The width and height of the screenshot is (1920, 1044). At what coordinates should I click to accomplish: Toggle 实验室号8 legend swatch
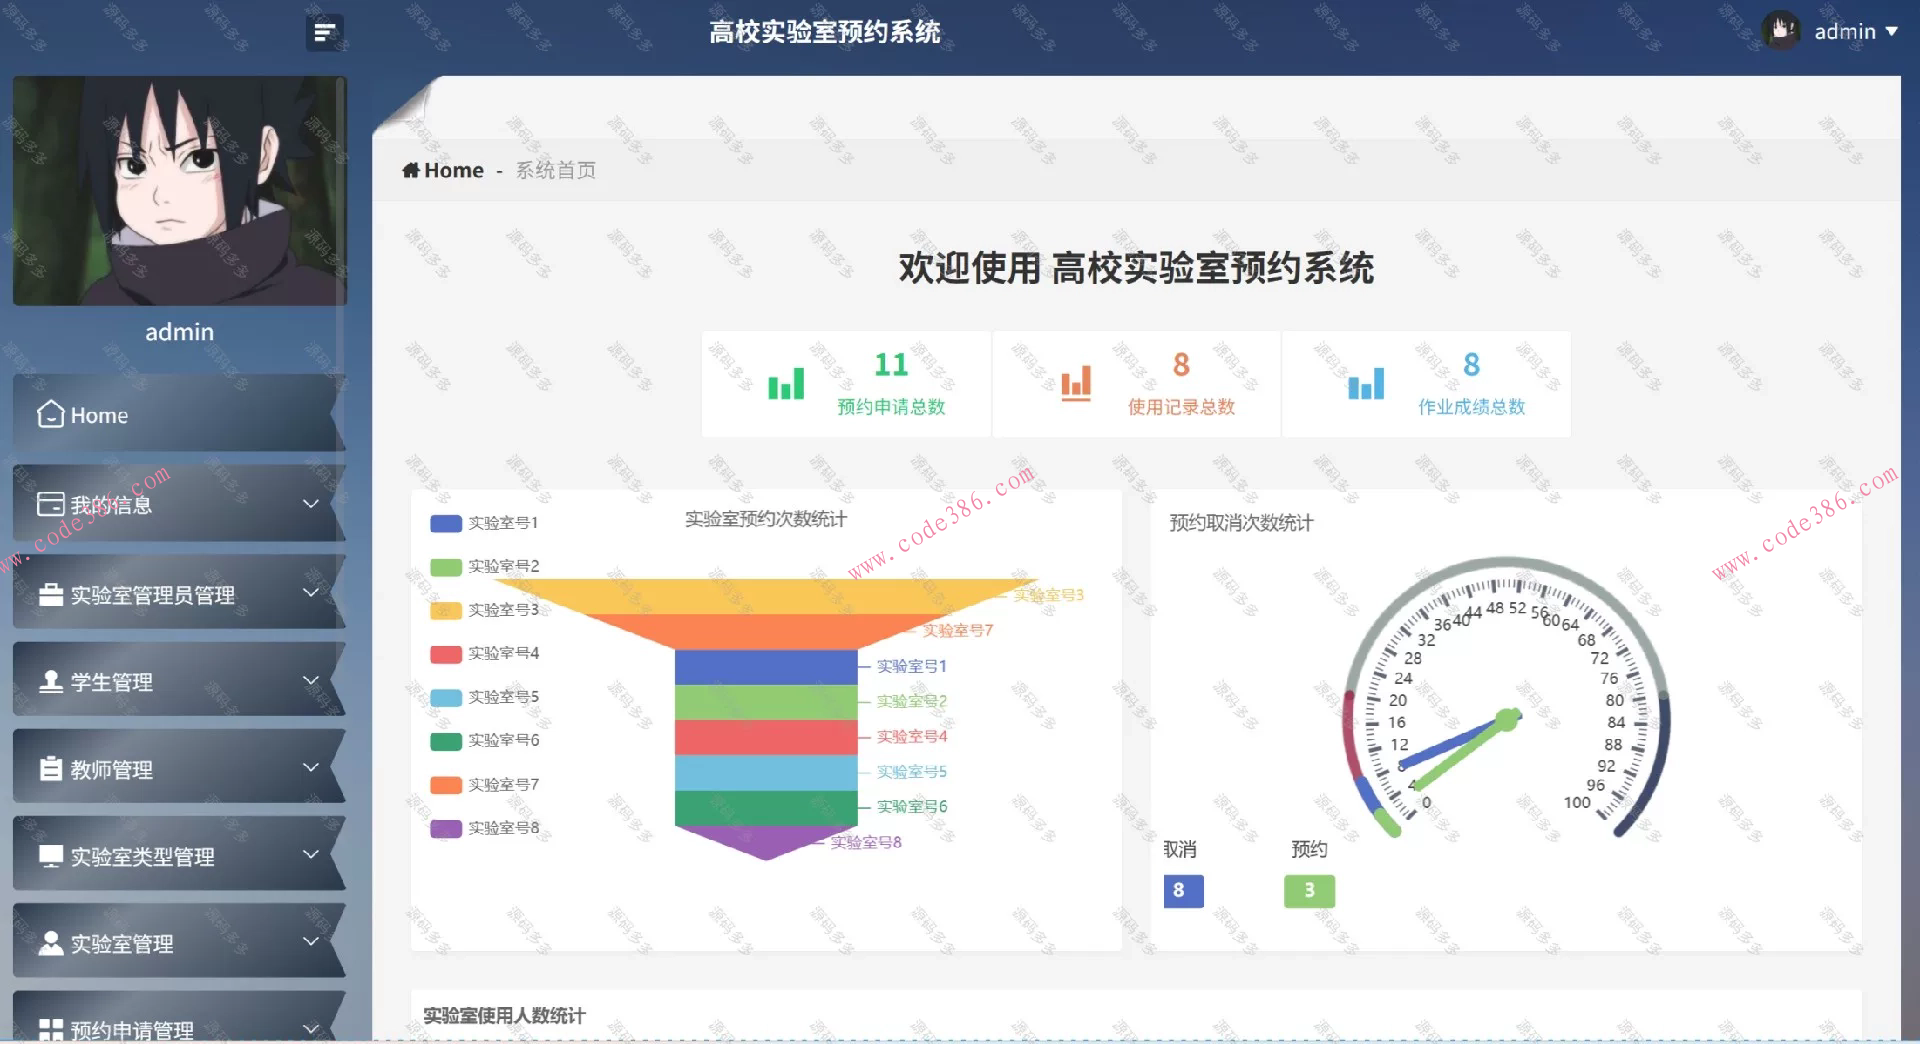(x=446, y=828)
